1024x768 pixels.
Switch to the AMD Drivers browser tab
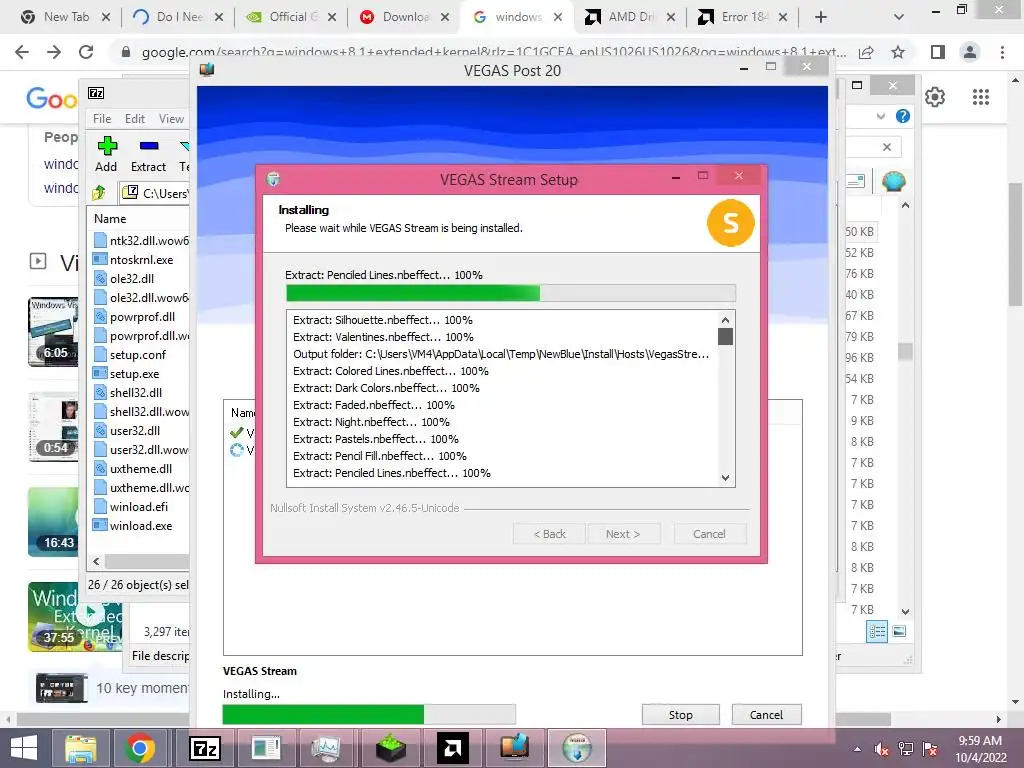pos(630,17)
